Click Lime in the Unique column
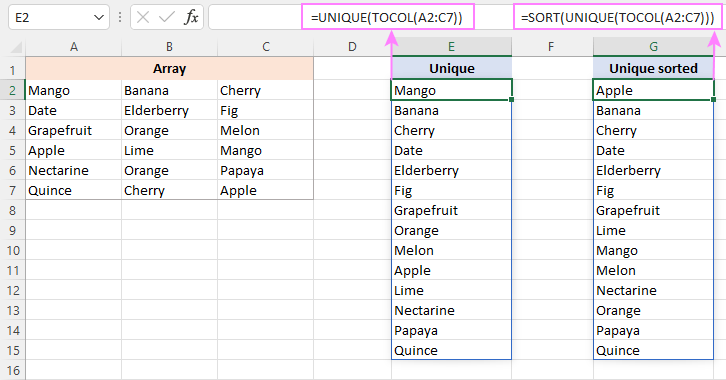 451,291
